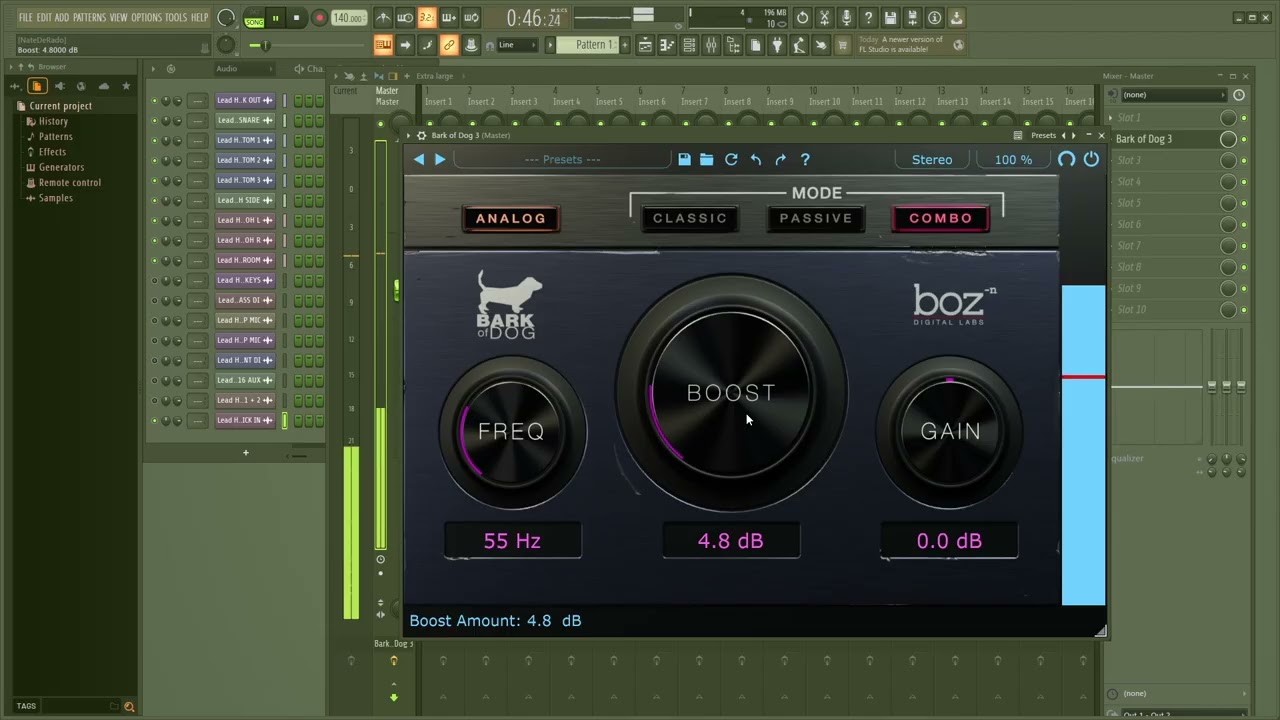Click the undo history circular arrow icon
1280x720 pixels.
(x=802, y=18)
